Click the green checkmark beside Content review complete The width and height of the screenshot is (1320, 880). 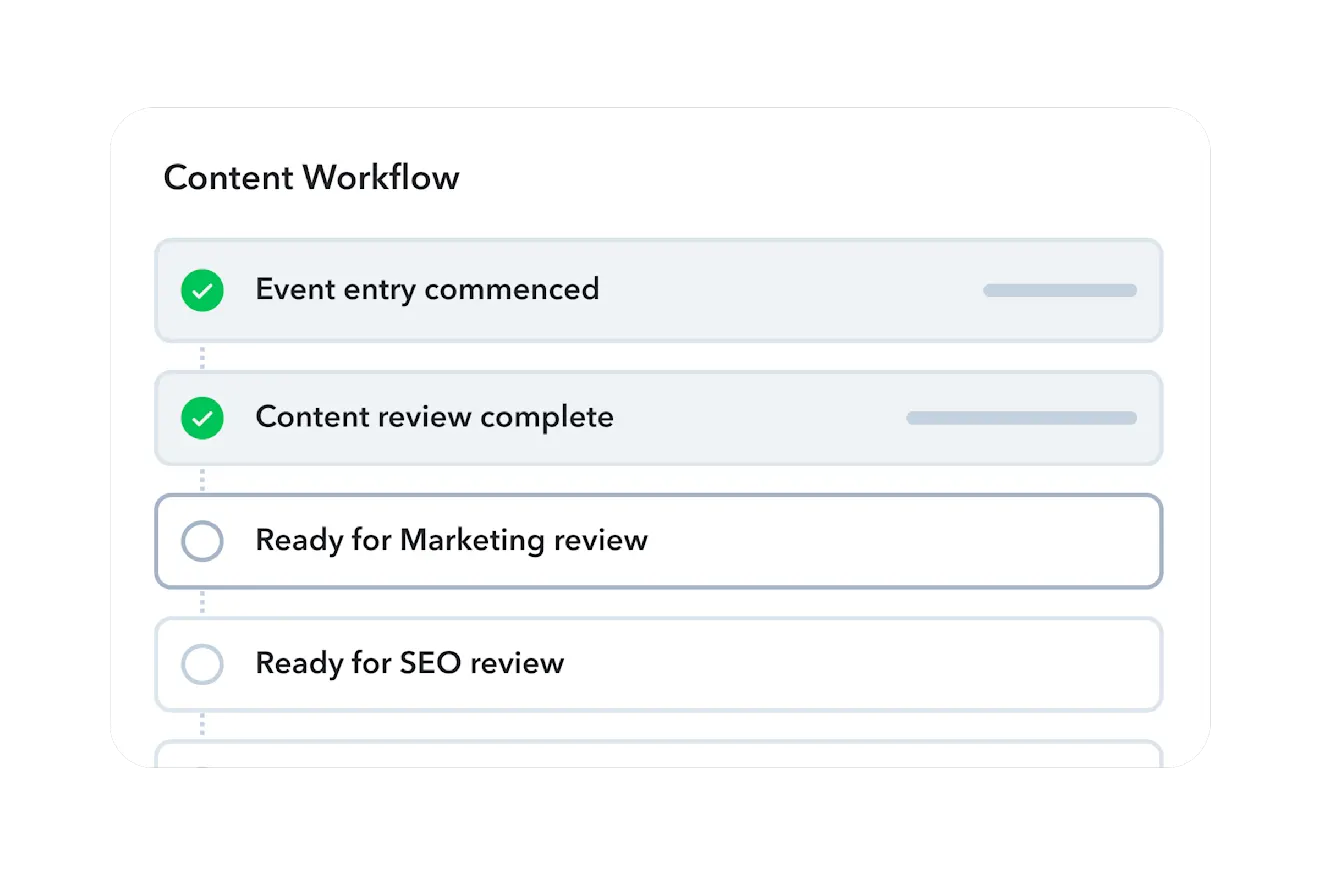coord(202,418)
